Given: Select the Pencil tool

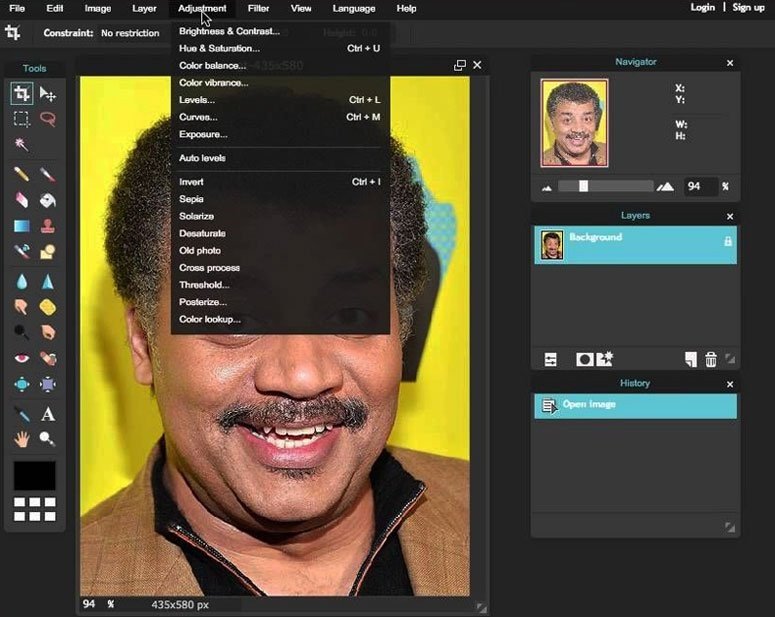Looking at the screenshot, I should [x=22, y=174].
